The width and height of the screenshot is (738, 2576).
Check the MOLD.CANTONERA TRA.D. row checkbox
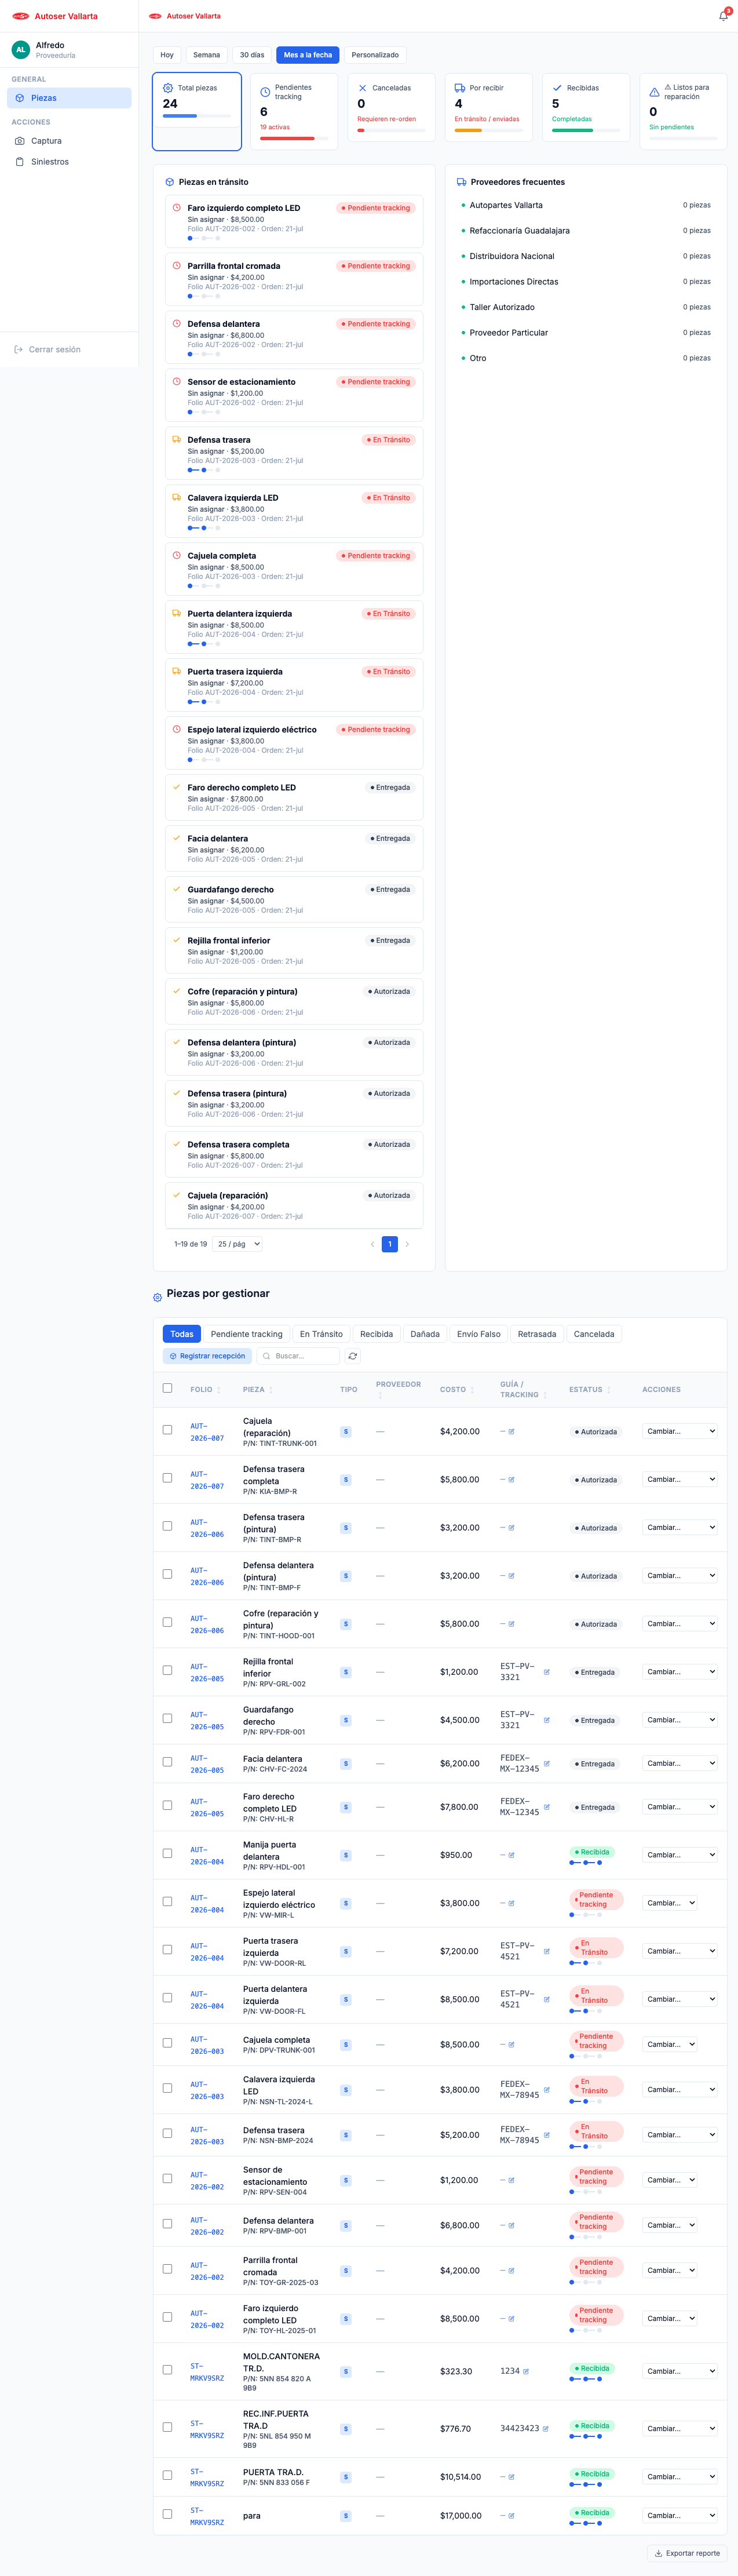coord(167,2369)
